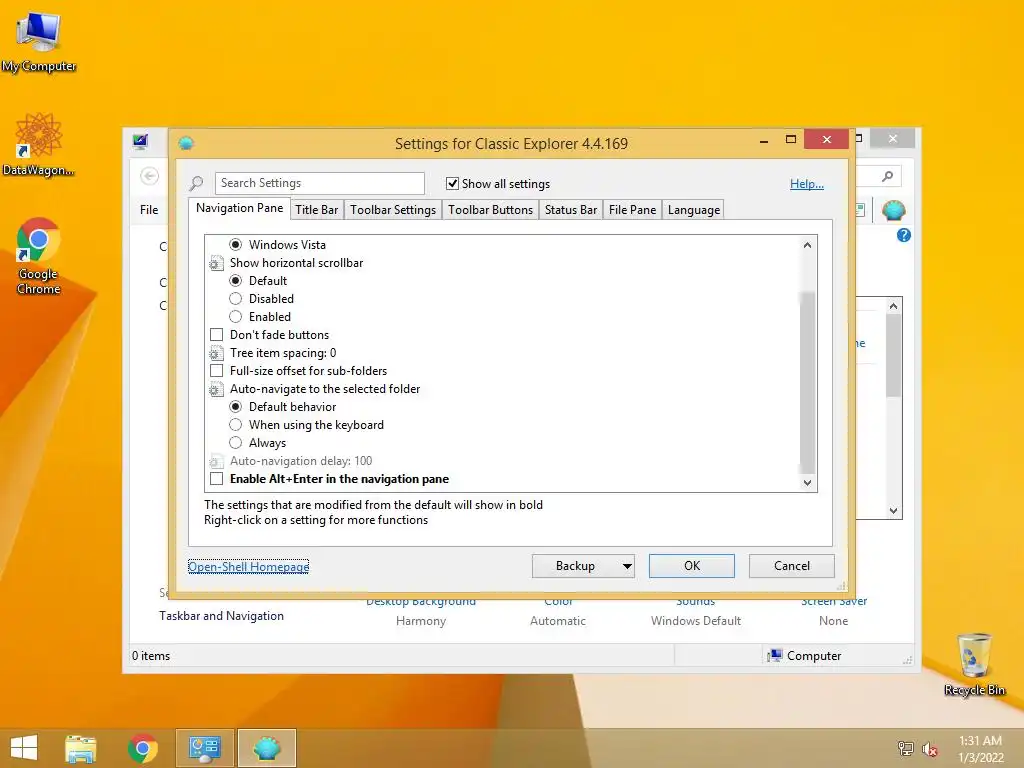Image resolution: width=1024 pixels, height=768 pixels.
Task: Click the Harmony desktop background label
Action: [421, 621]
